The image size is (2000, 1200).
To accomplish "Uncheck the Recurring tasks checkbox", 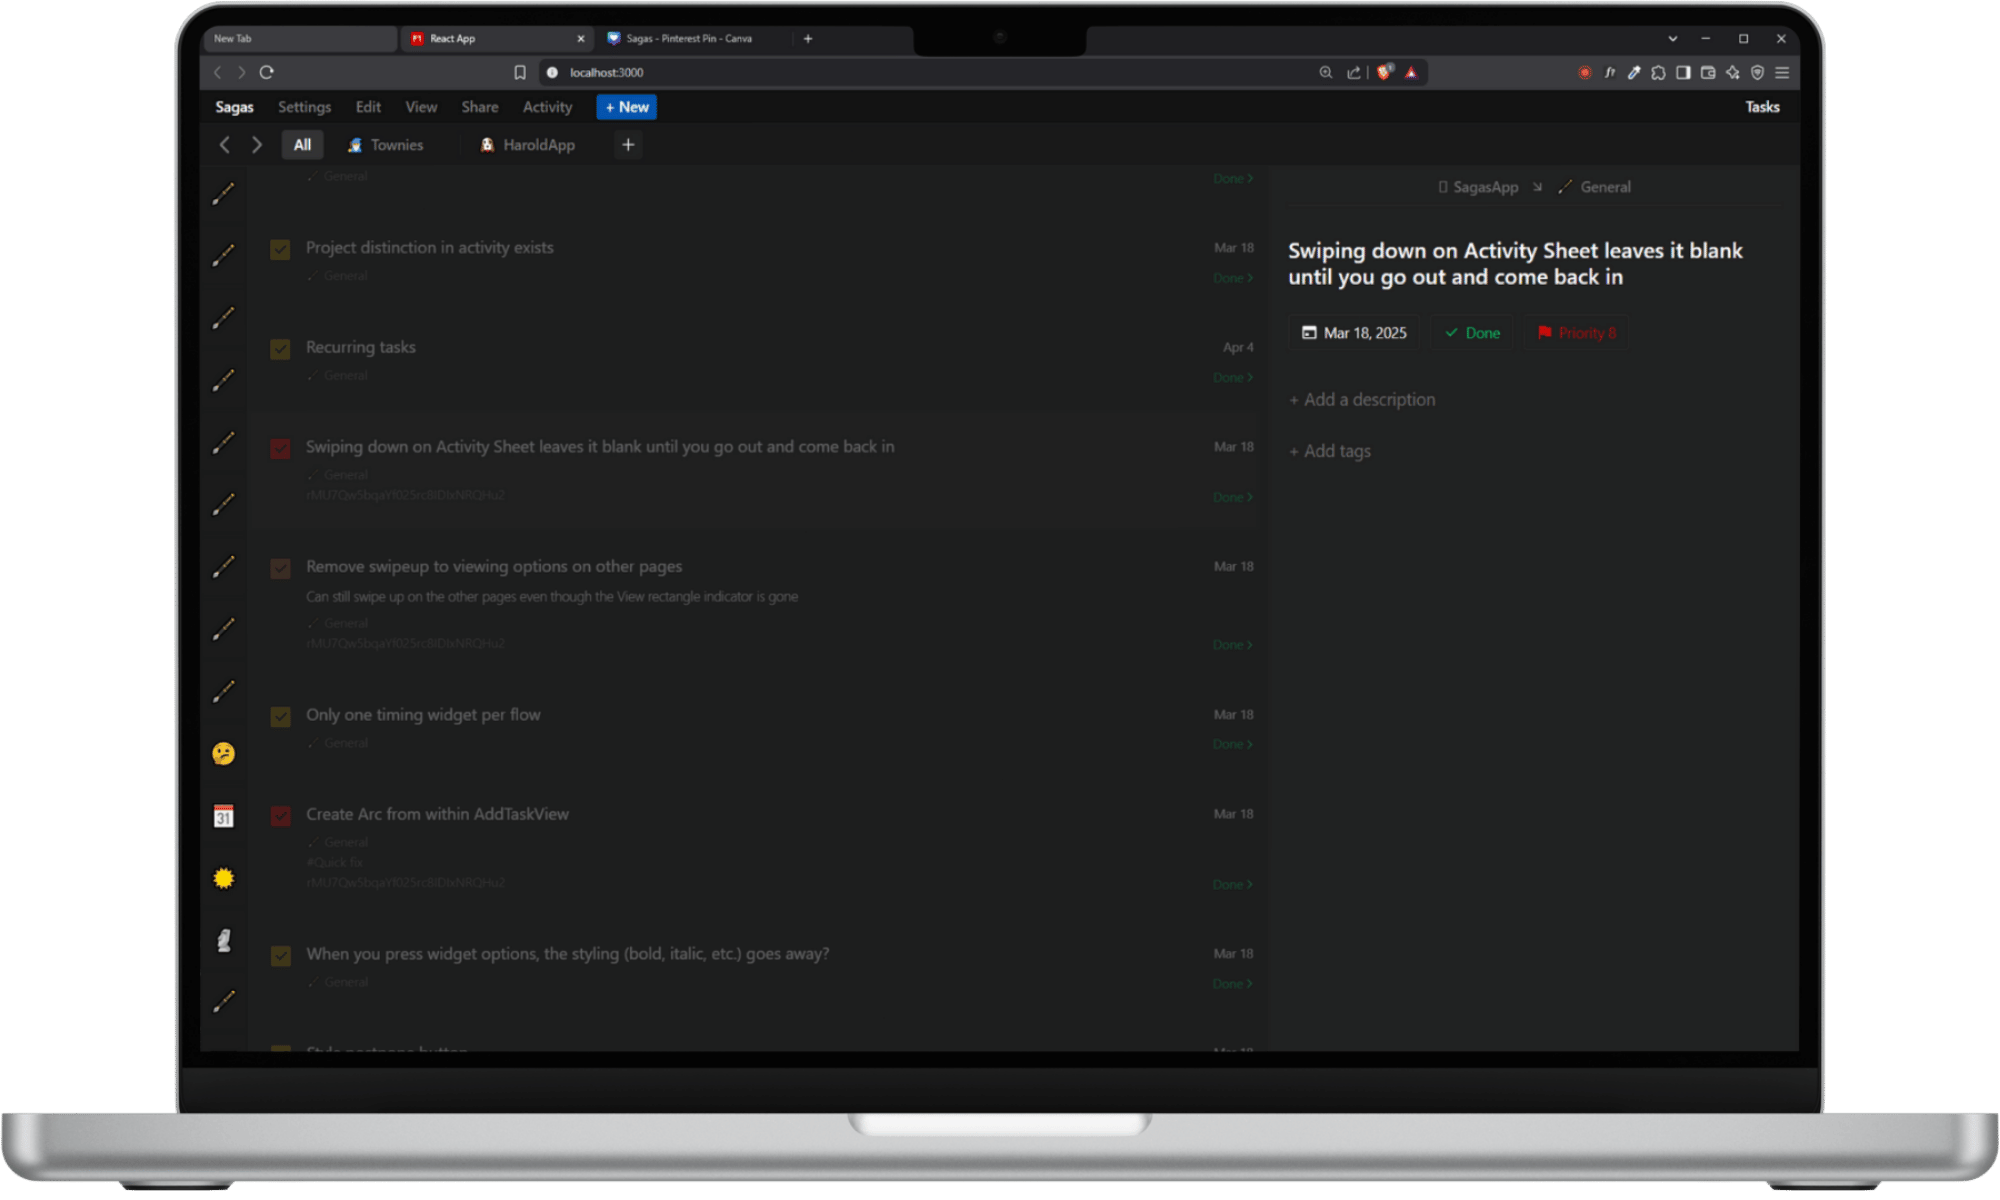I will pyautogui.click(x=280, y=349).
